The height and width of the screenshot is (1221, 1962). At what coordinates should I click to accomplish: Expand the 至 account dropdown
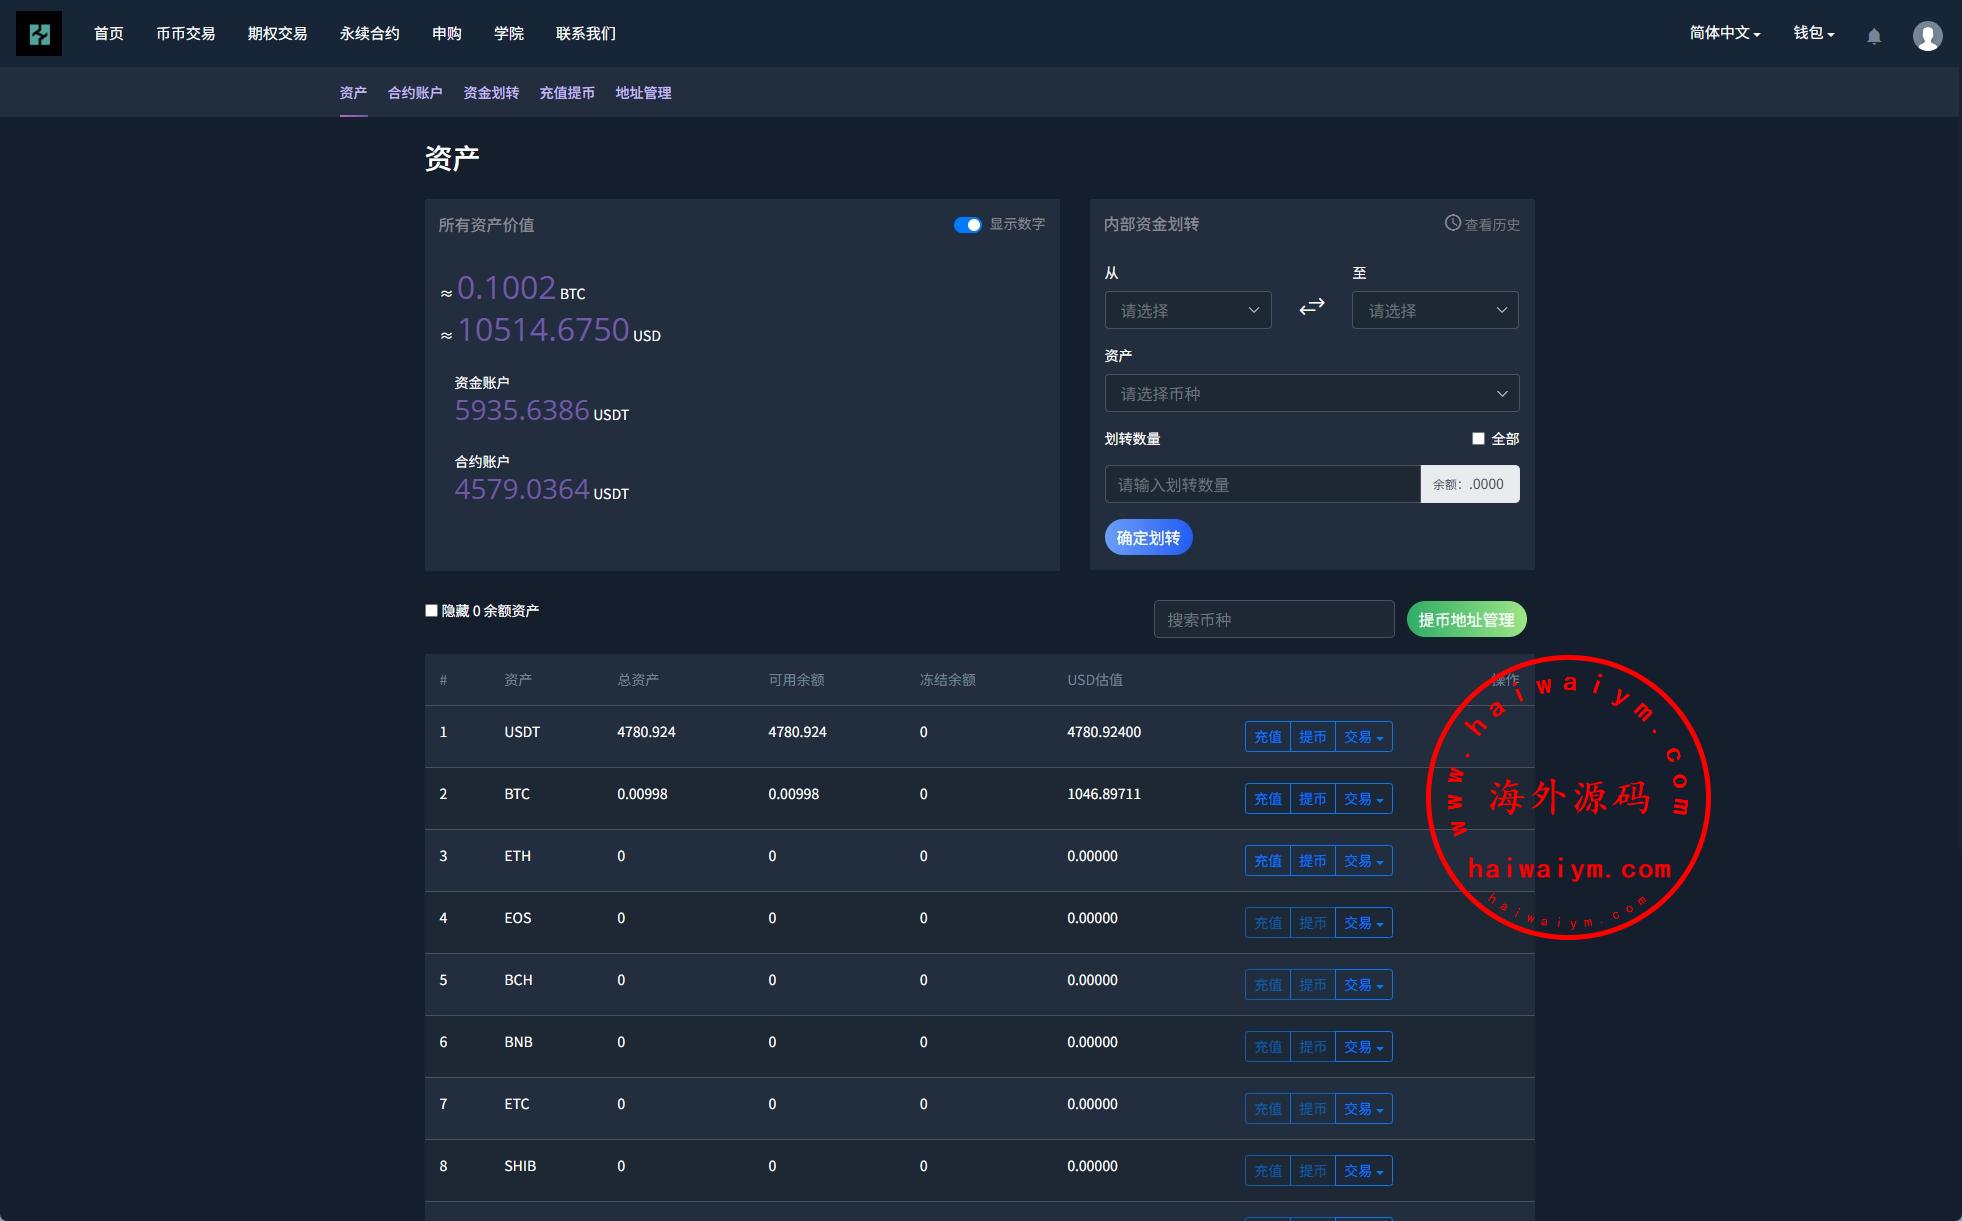tap(1435, 310)
